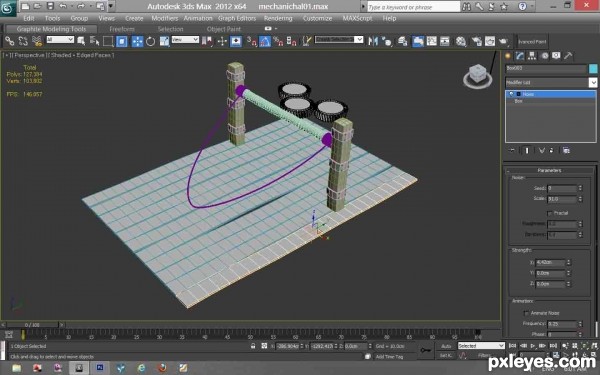Open the Utilities command panel tab
This screenshot has height=375, width=600.
[568, 56]
